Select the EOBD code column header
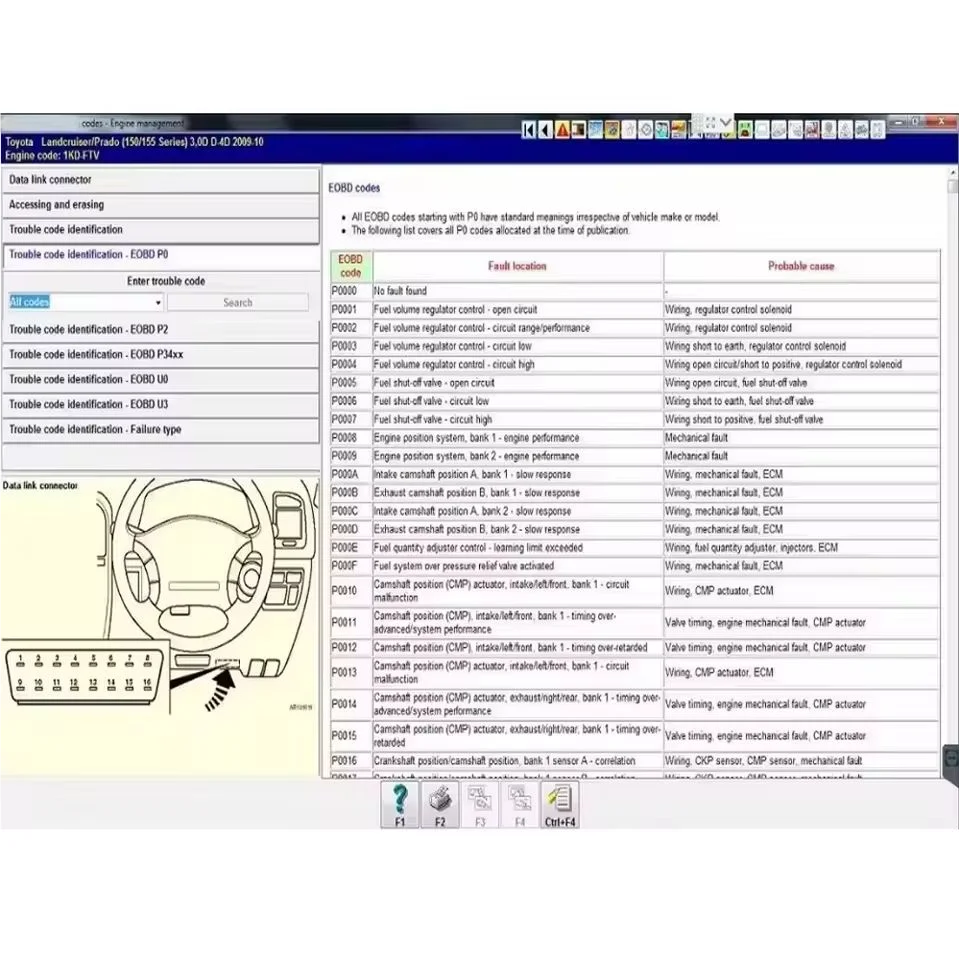Image resolution: width=959 pixels, height=959 pixels. click(x=350, y=265)
